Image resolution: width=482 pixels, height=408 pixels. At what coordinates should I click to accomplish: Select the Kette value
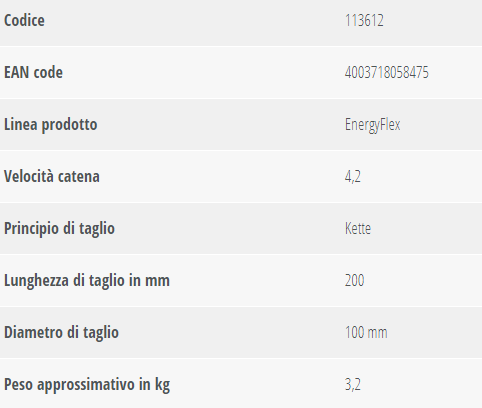coord(358,229)
